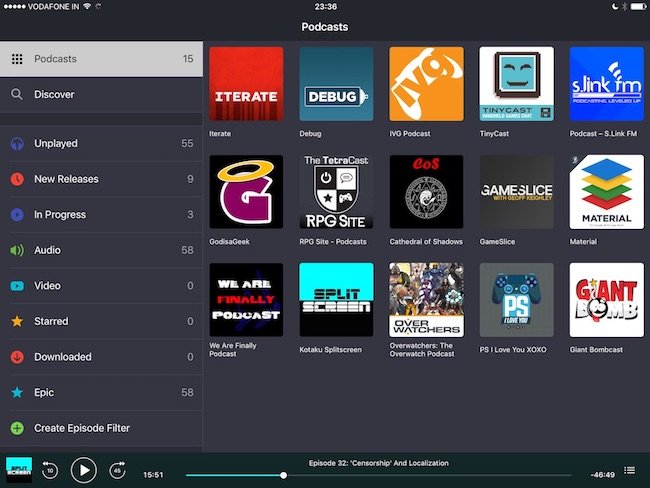This screenshot has width=650, height=488.
Task: Click the Podcasts count 15
Action: [x=188, y=59]
